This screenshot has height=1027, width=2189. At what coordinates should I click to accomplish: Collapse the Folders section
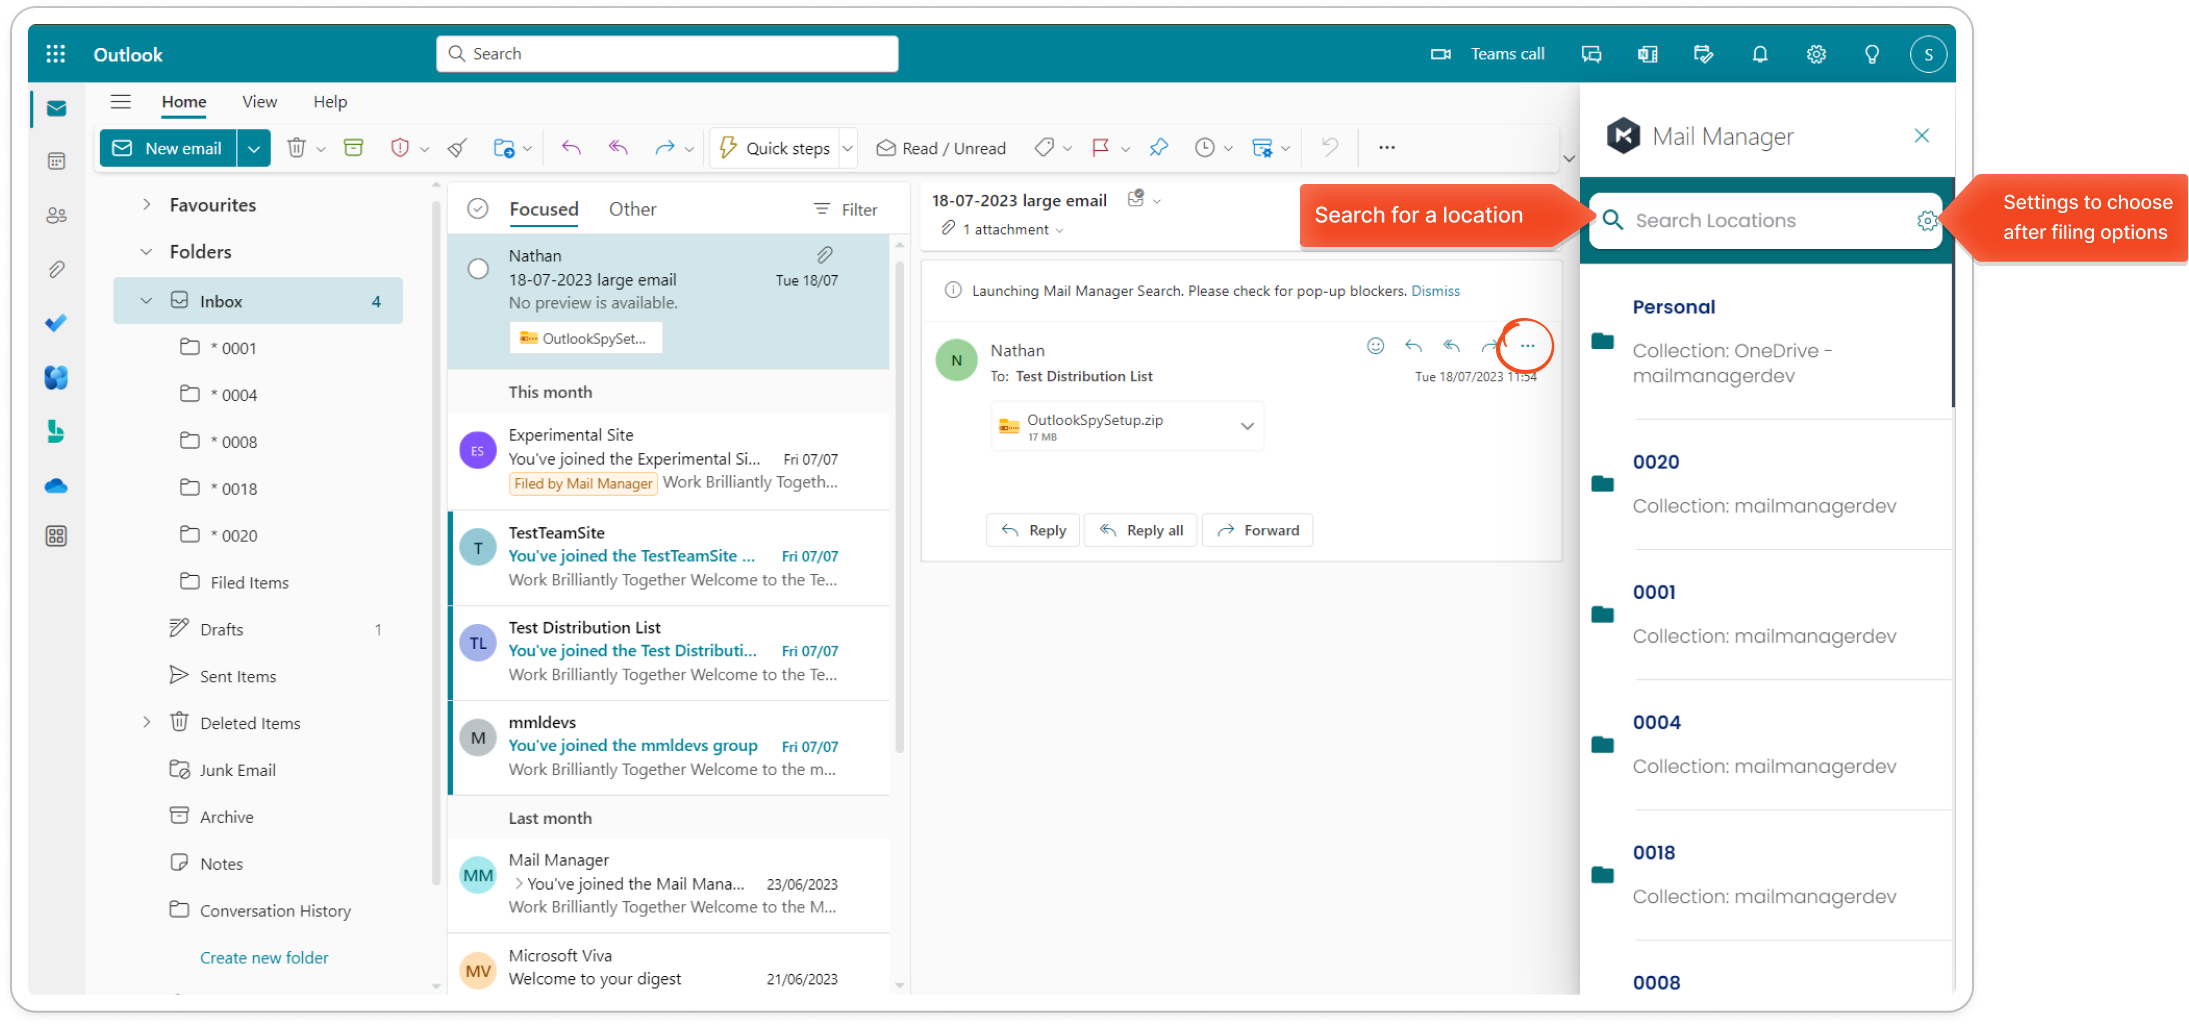click(x=147, y=252)
